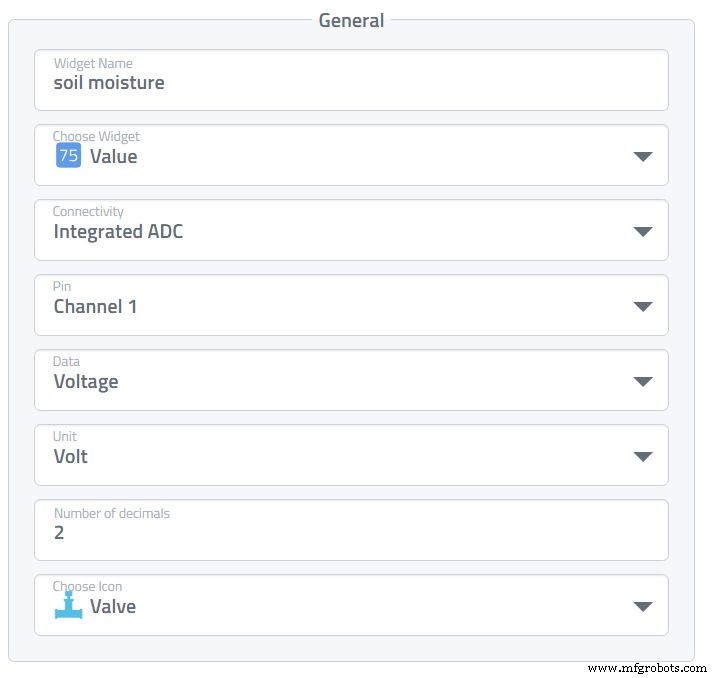Open the Choose Icon dropdown arrow
This screenshot has width=717, height=678.
tap(643, 607)
